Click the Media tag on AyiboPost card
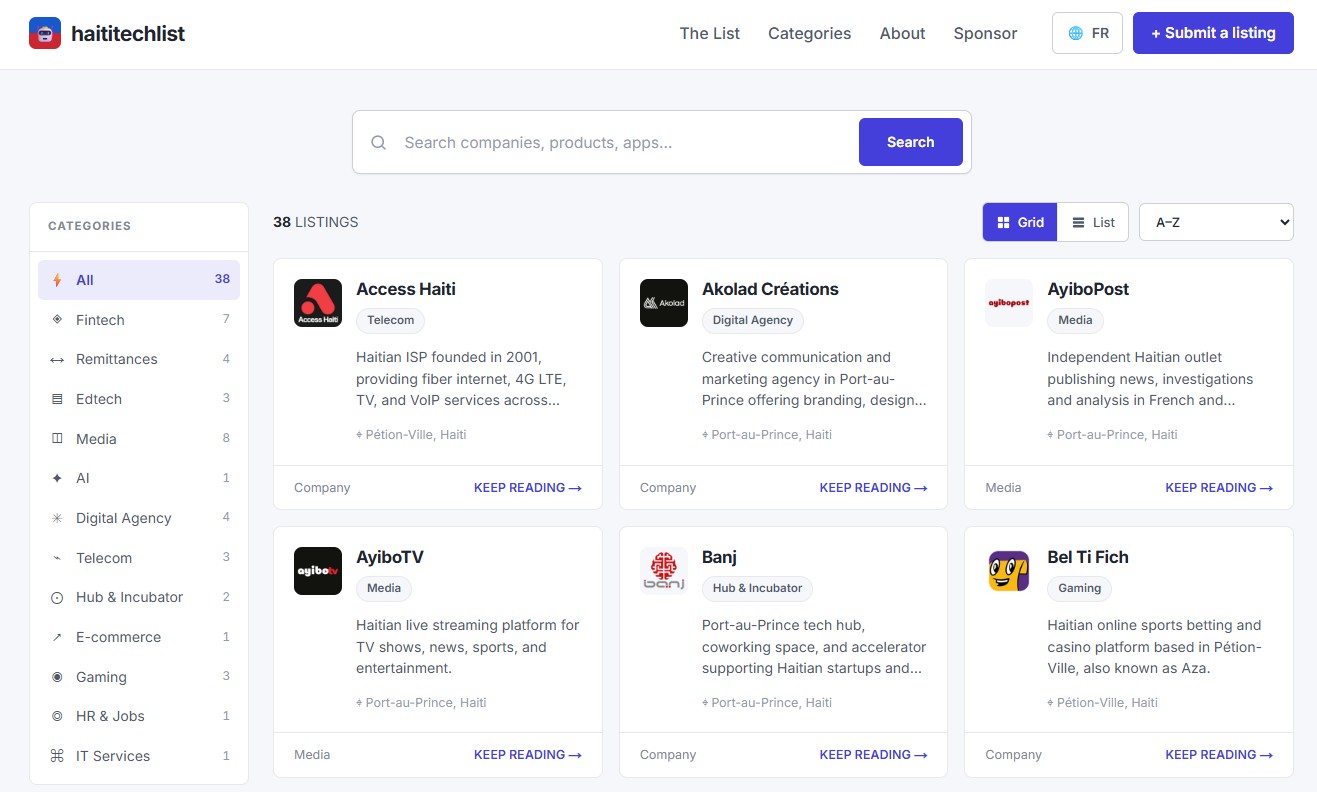Viewport: 1317px width, 792px height. (x=1075, y=320)
